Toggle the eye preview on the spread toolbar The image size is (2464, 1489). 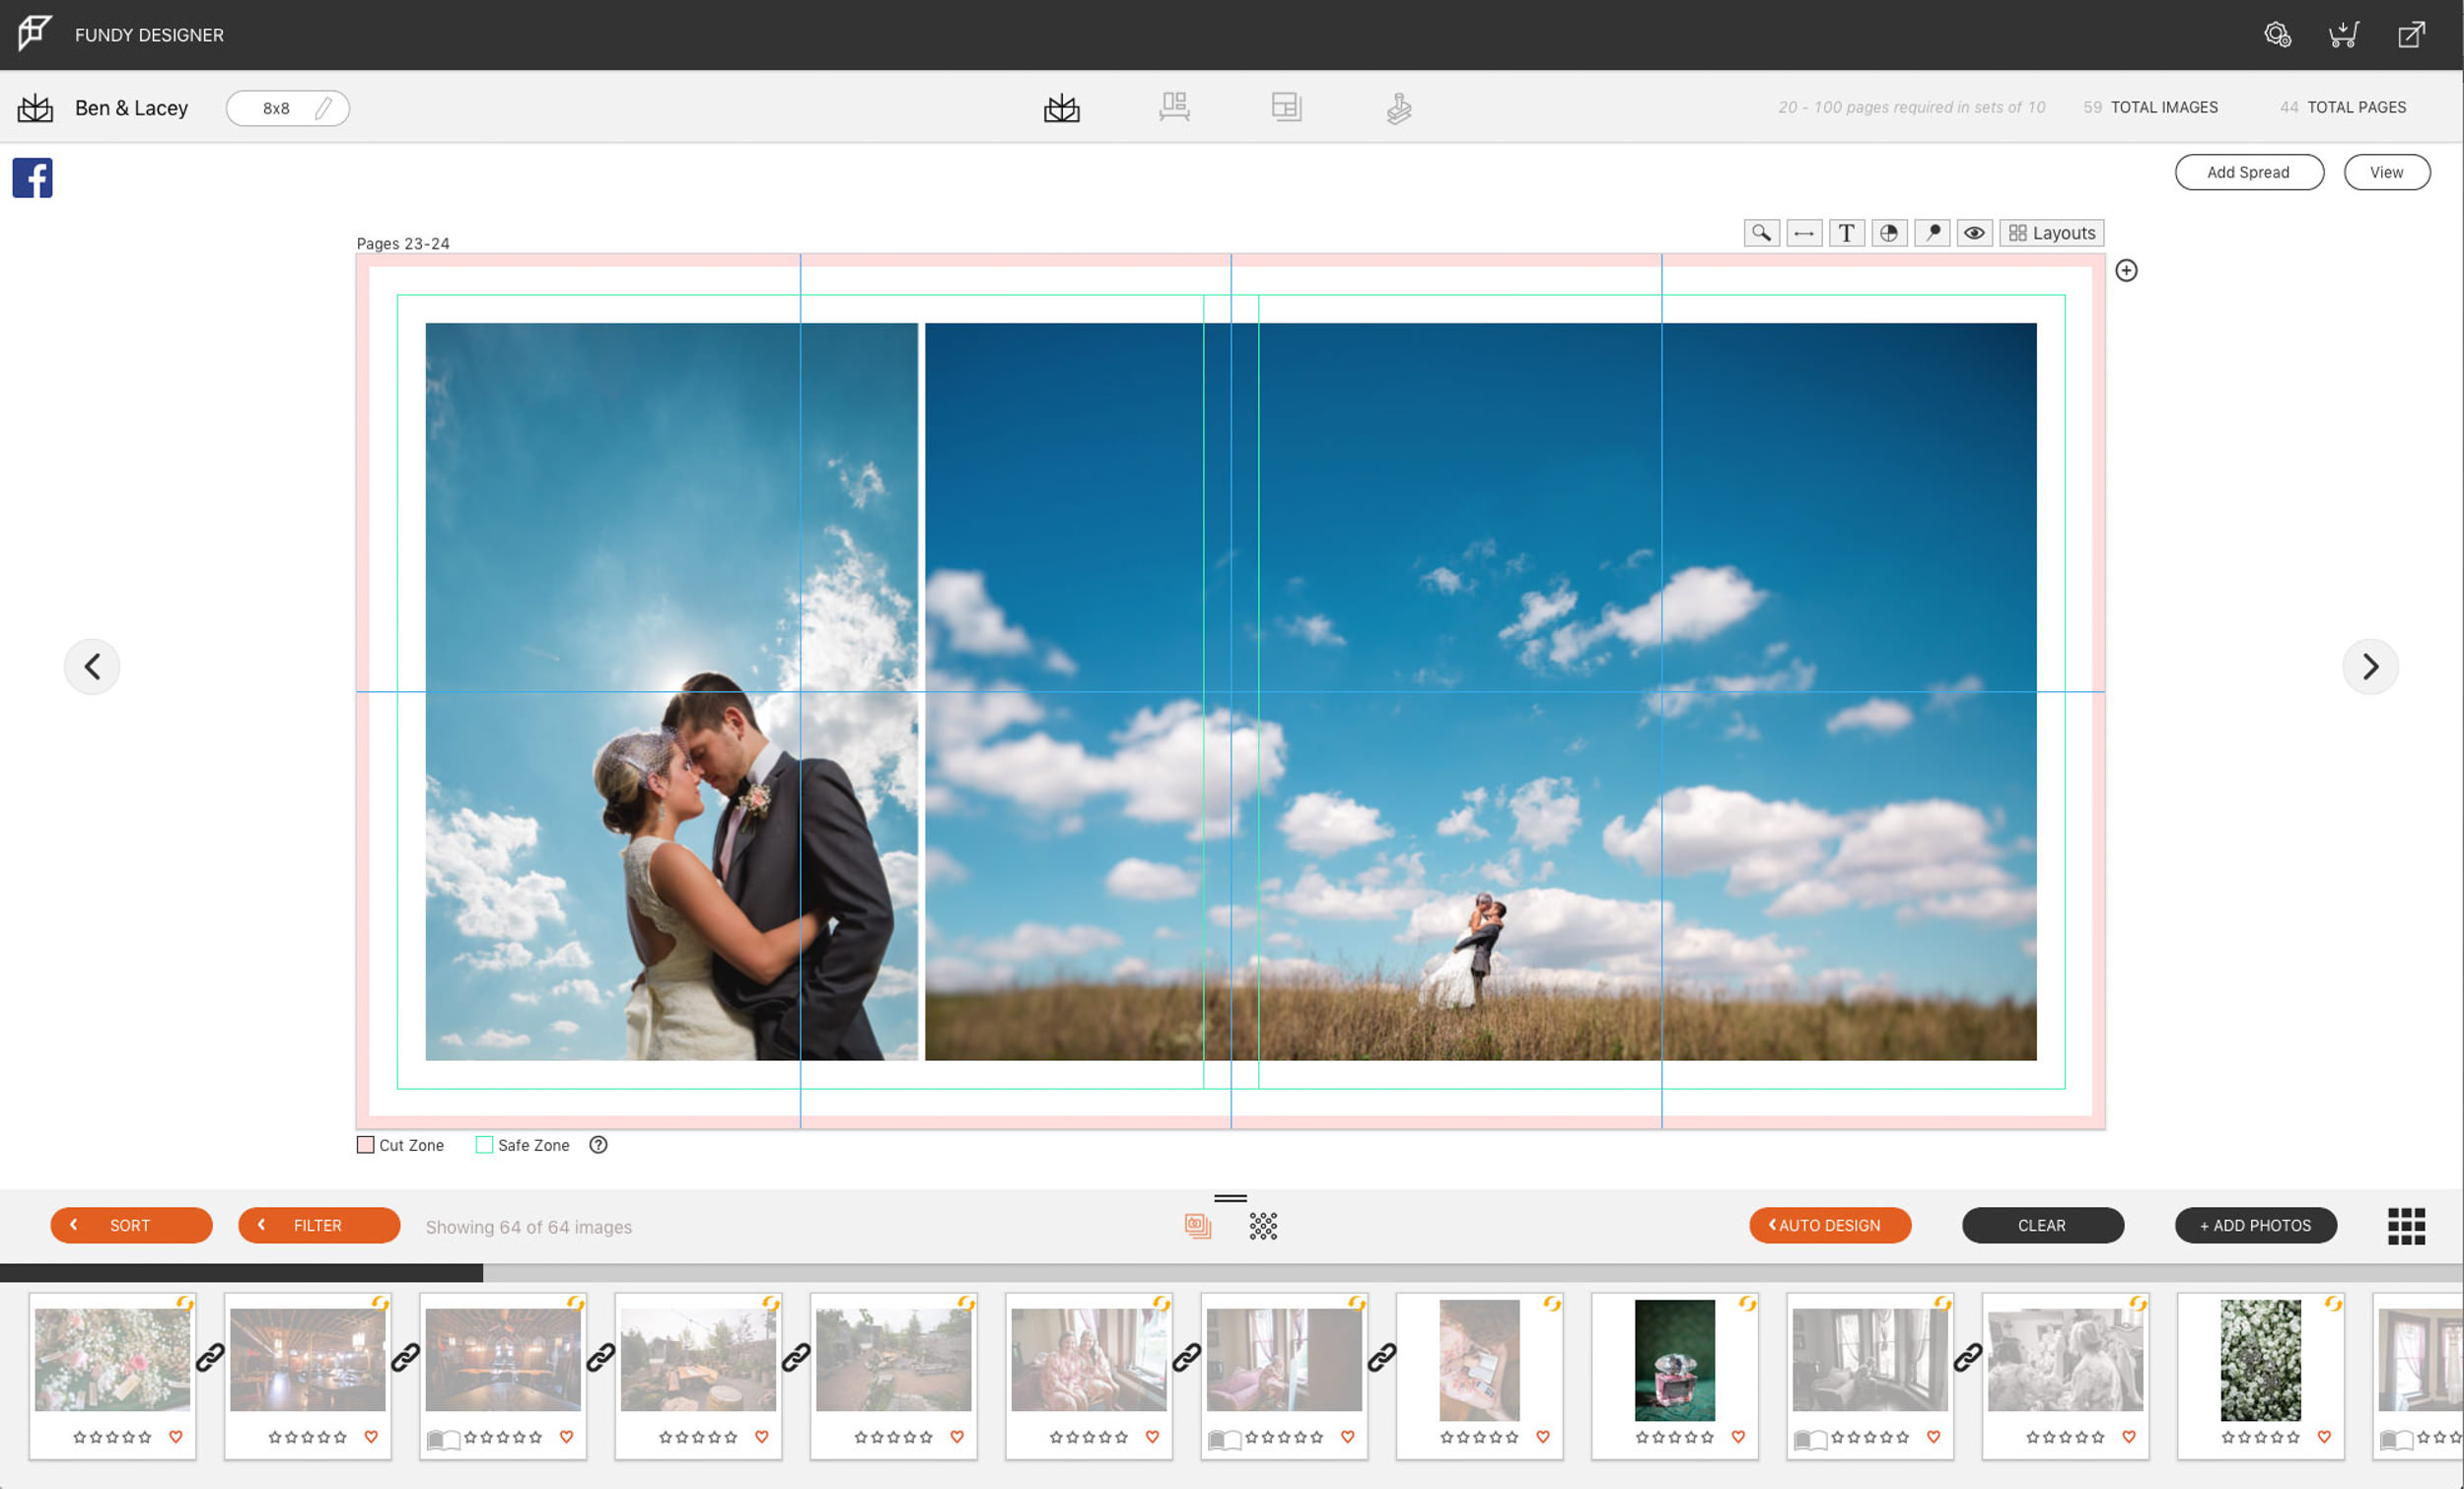[1975, 232]
